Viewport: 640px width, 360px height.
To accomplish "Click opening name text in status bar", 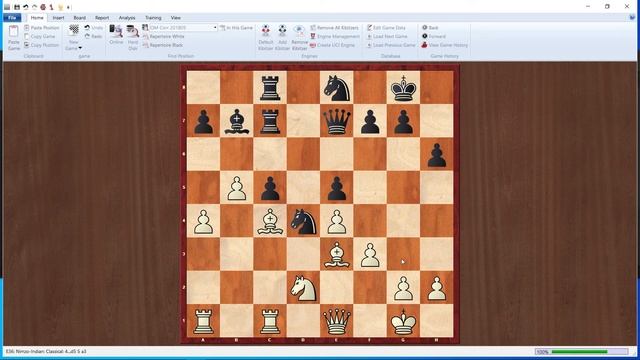I will [46, 351].
